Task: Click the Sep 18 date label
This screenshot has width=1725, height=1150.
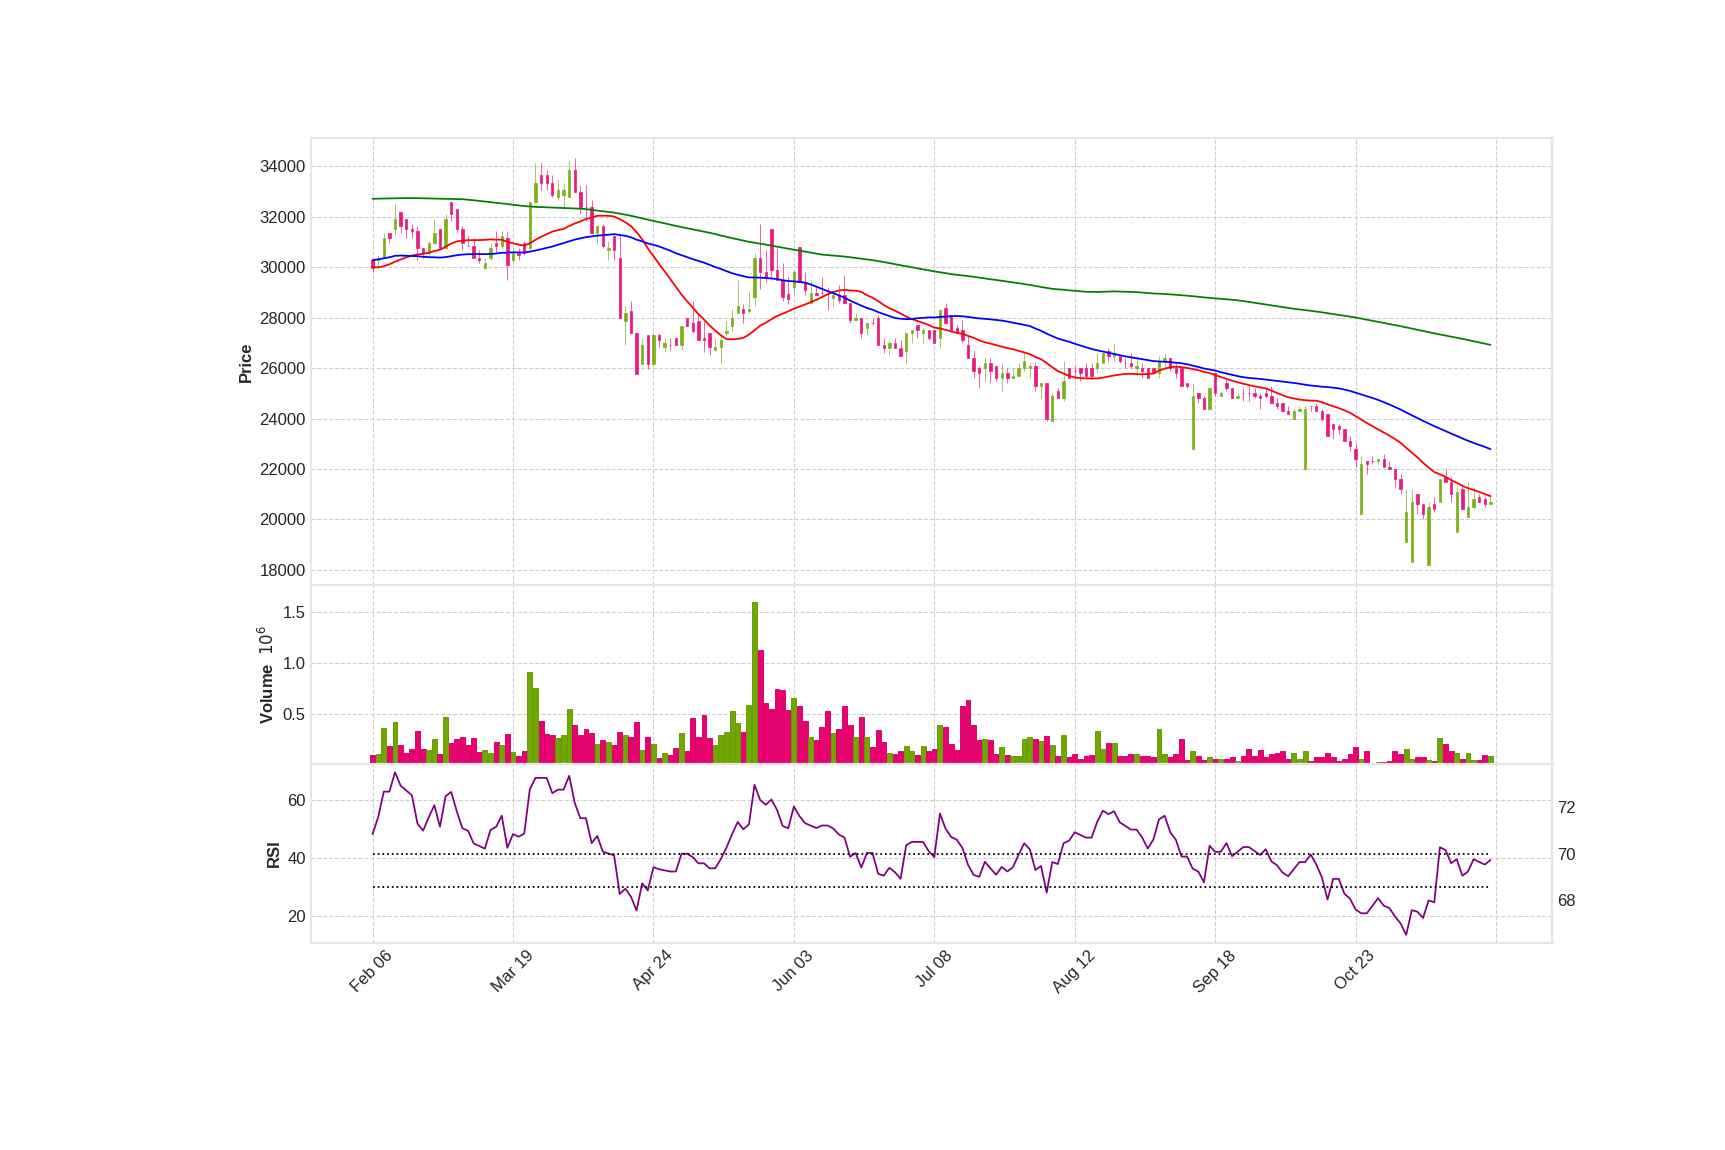Action: click(1213, 971)
